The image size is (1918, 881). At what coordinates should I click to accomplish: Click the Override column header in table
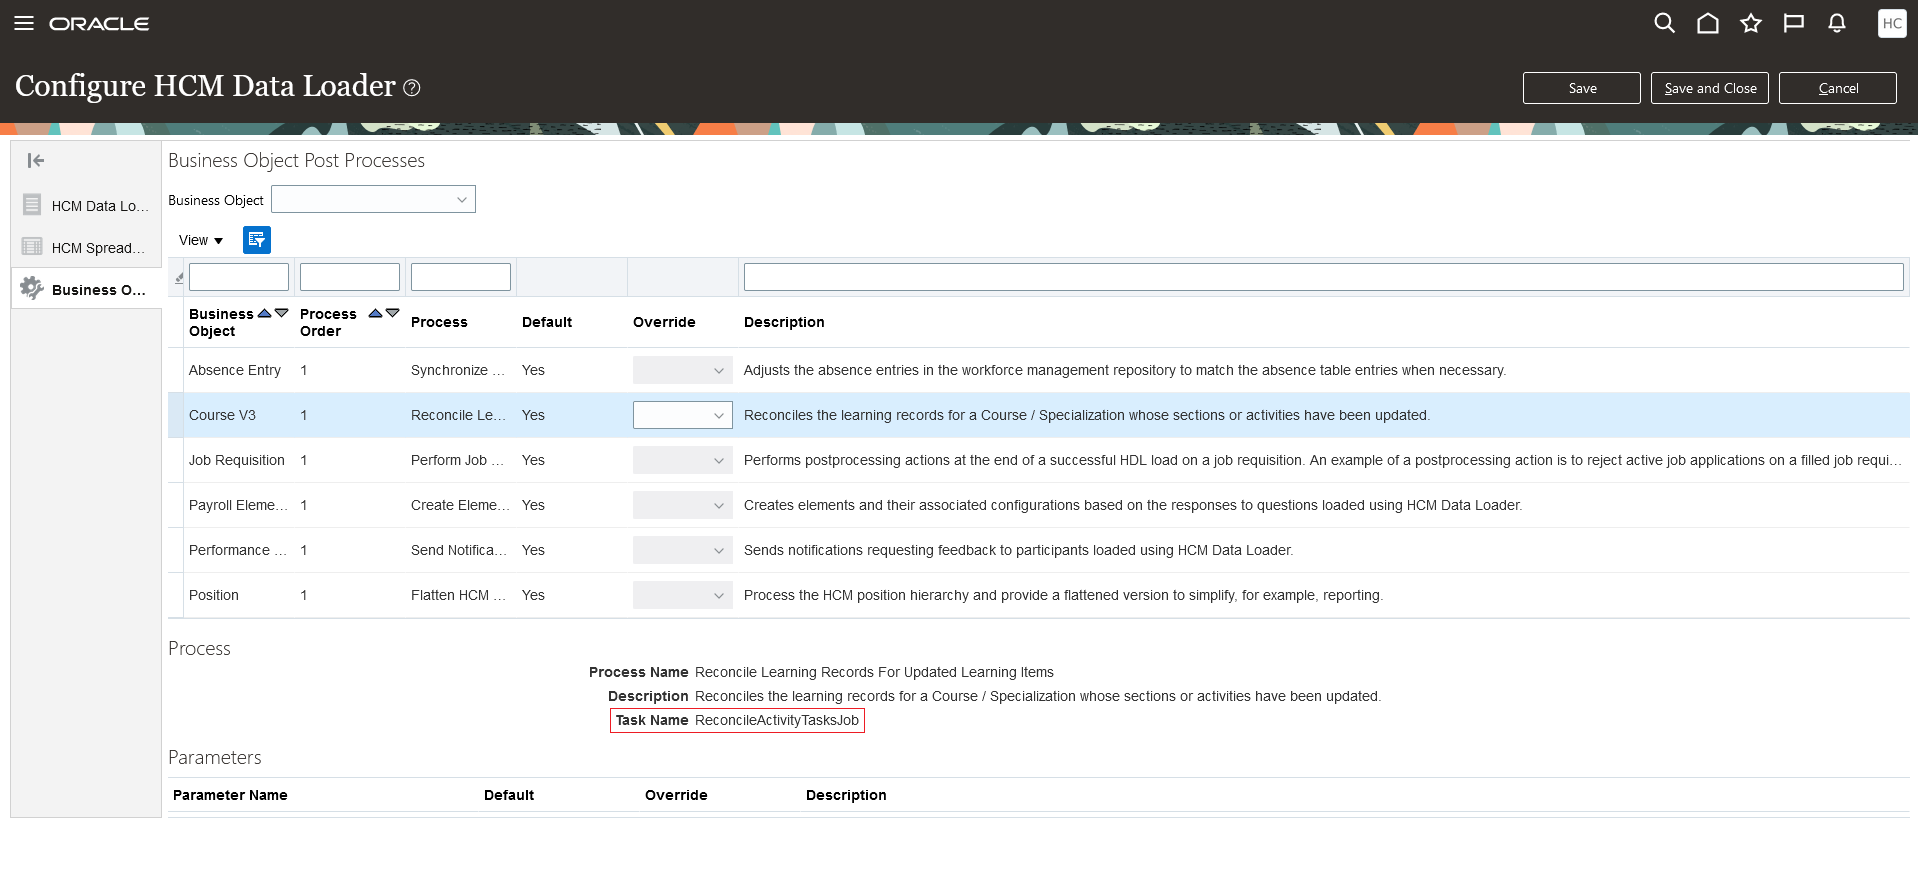664,322
